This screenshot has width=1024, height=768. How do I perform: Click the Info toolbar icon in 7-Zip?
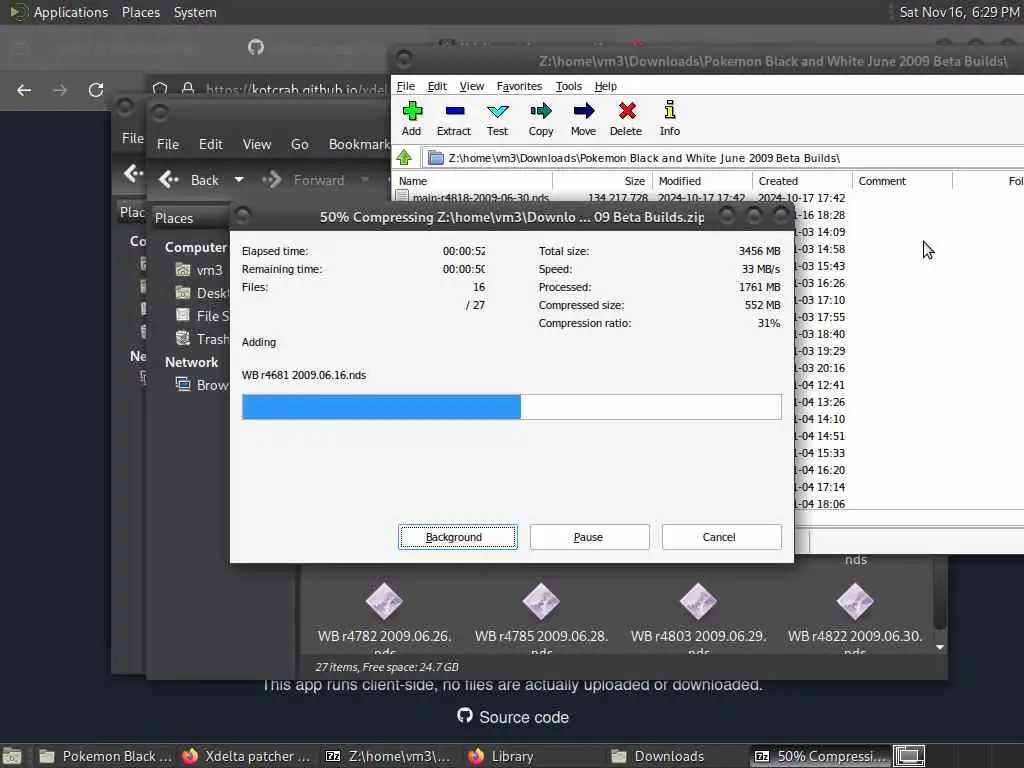669,118
